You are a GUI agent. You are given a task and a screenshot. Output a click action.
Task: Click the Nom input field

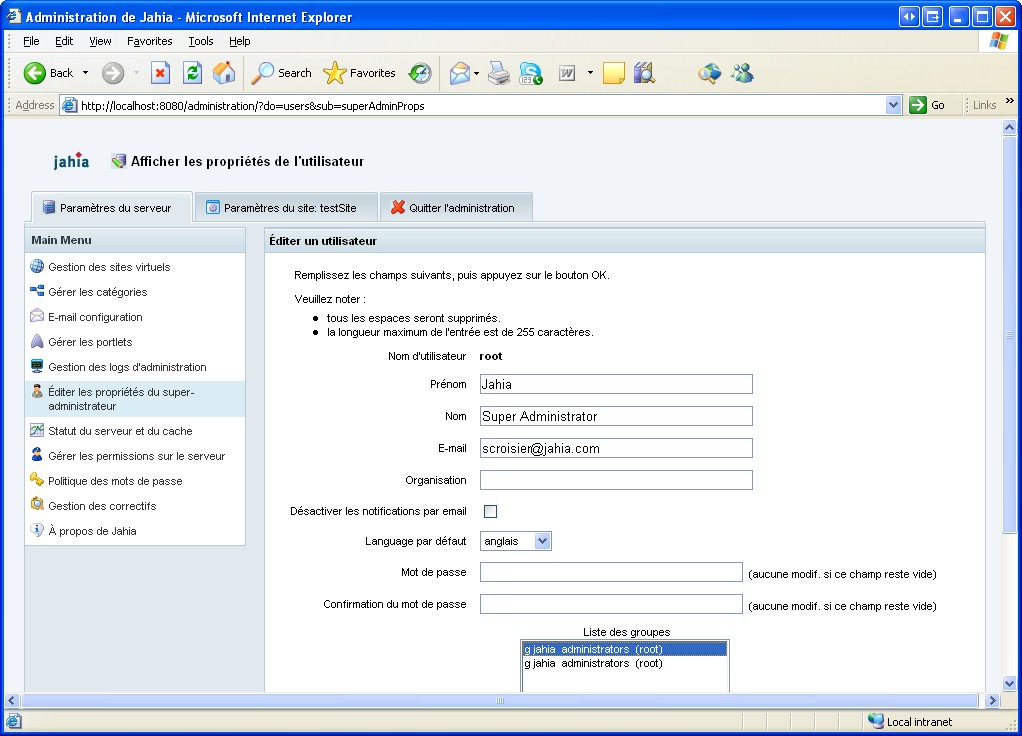click(616, 416)
